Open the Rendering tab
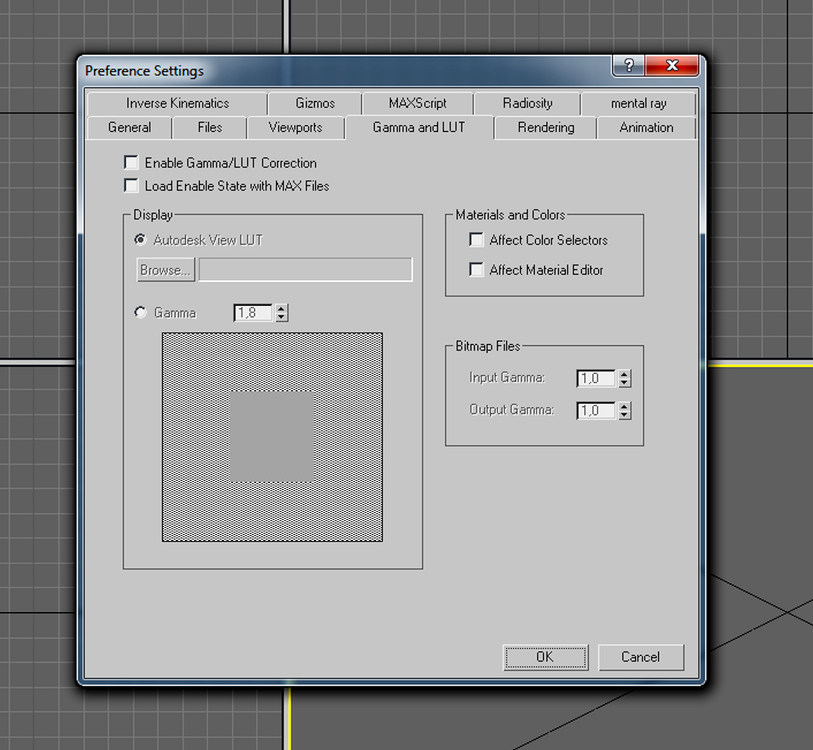813x750 pixels. click(545, 128)
